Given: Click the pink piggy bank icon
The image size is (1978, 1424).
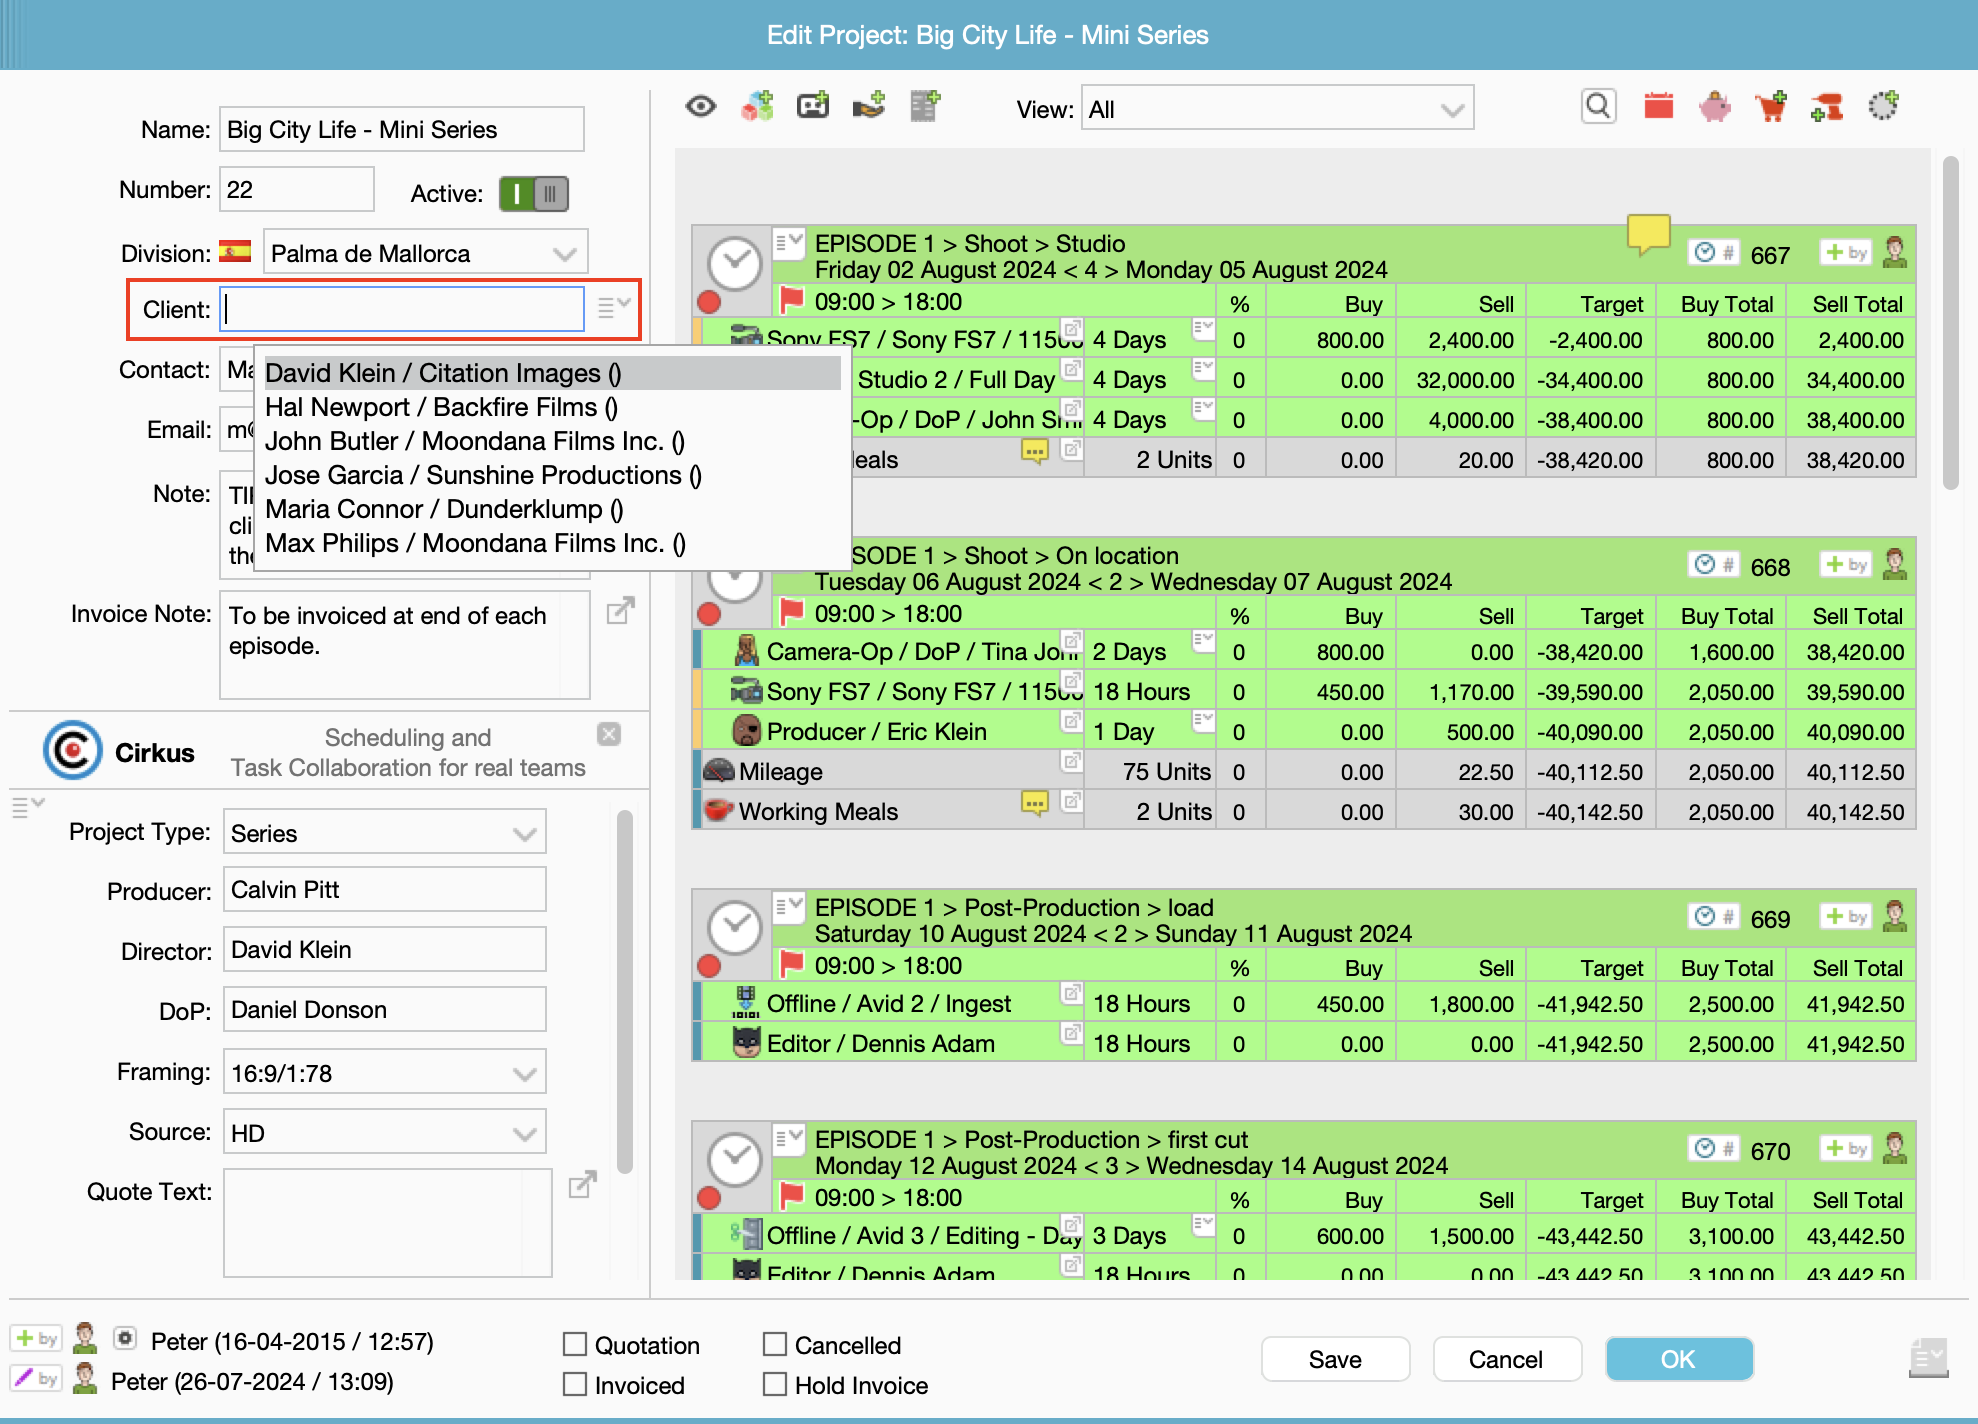Looking at the screenshot, I should tap(1714, 106).
